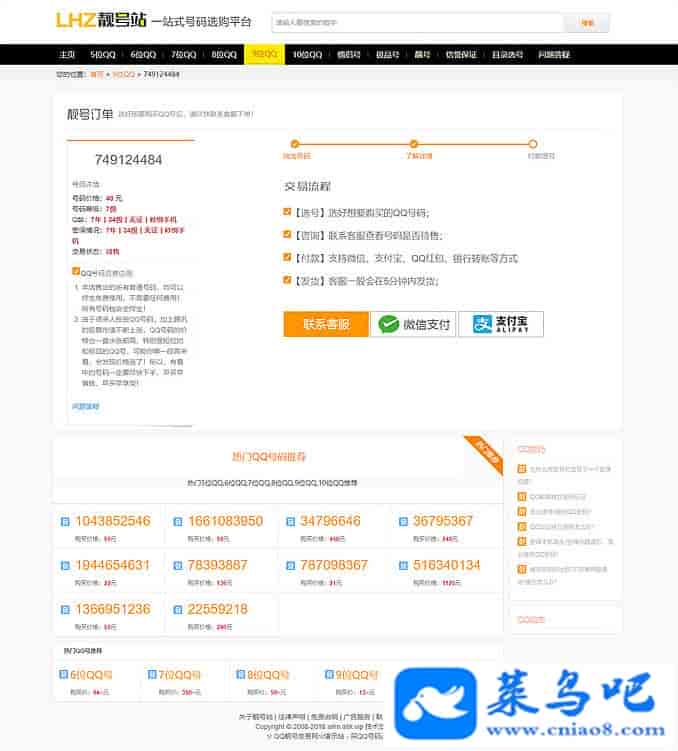Click the blue Alipay logo icon
This screenshot has height=751, width=678.
pyautogui.click(x=482, y=324)
